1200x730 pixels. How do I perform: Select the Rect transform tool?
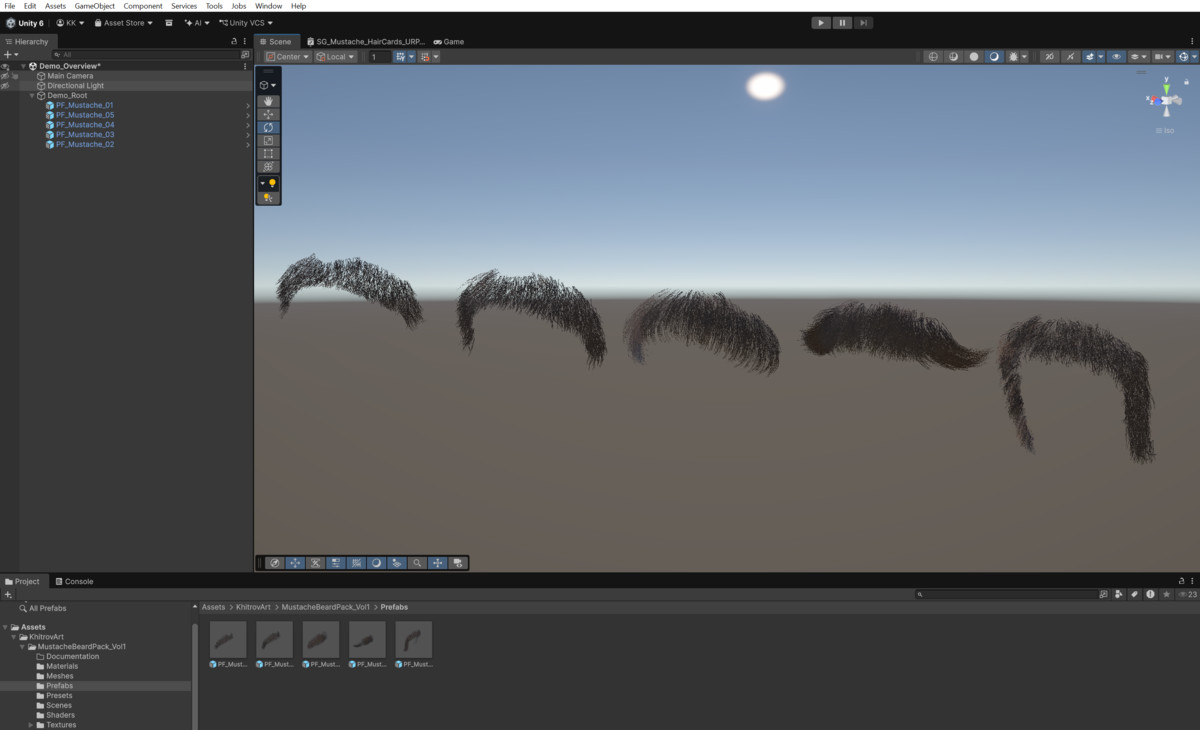[x=269, y=154]
